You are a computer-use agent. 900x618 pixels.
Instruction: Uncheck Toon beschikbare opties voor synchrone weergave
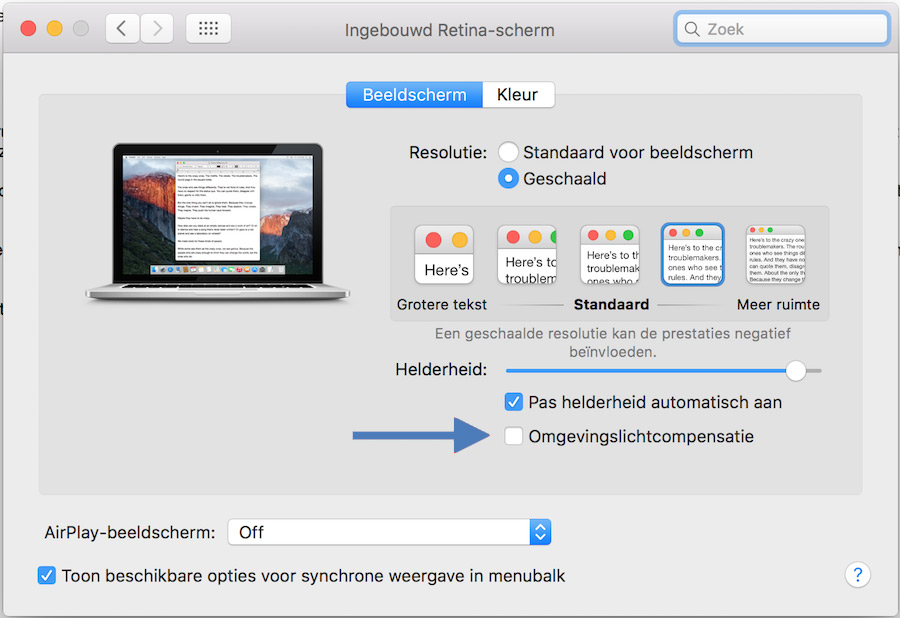(x=46, y=575)
